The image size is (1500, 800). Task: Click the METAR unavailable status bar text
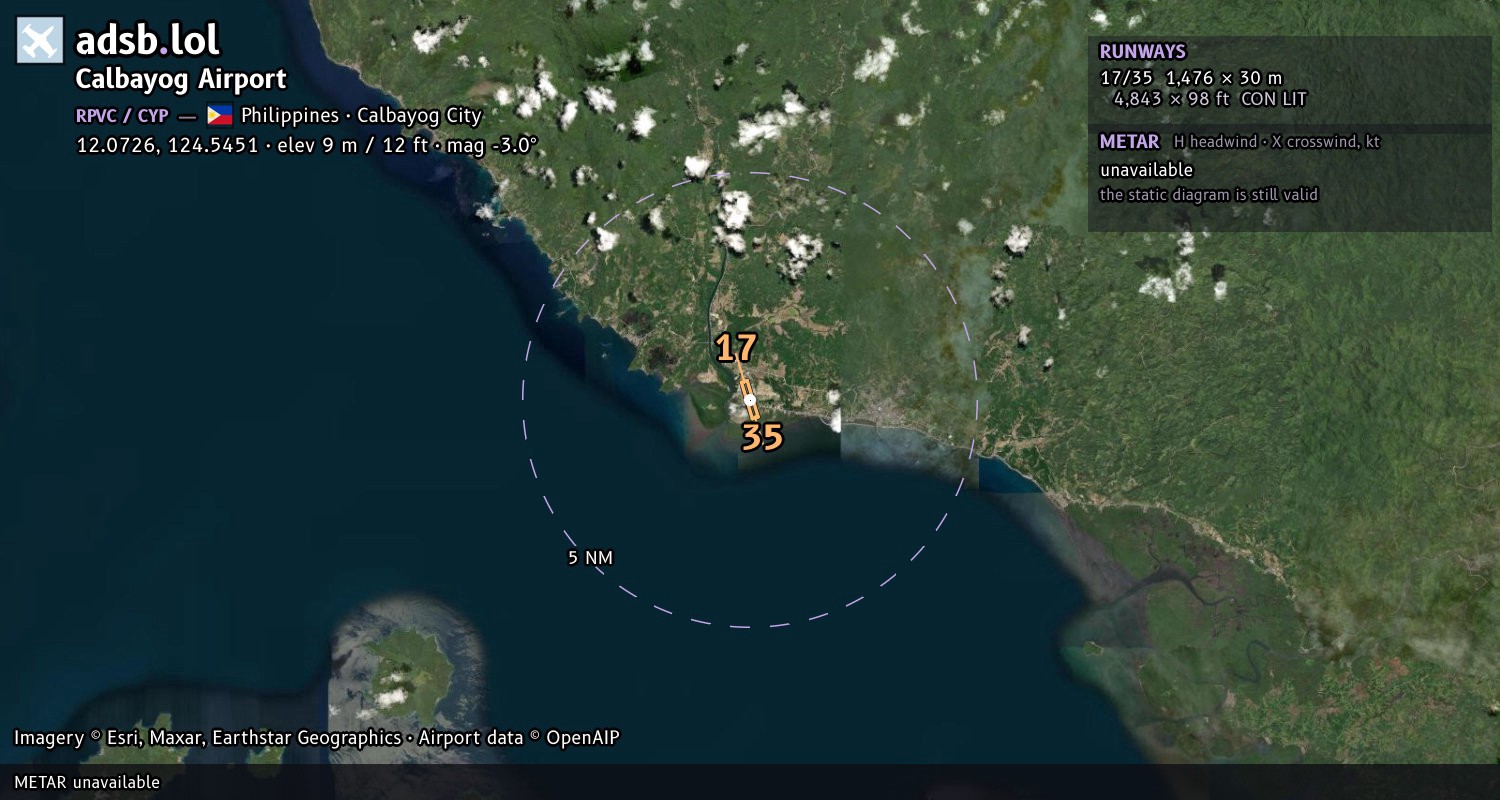click(87, 782)
